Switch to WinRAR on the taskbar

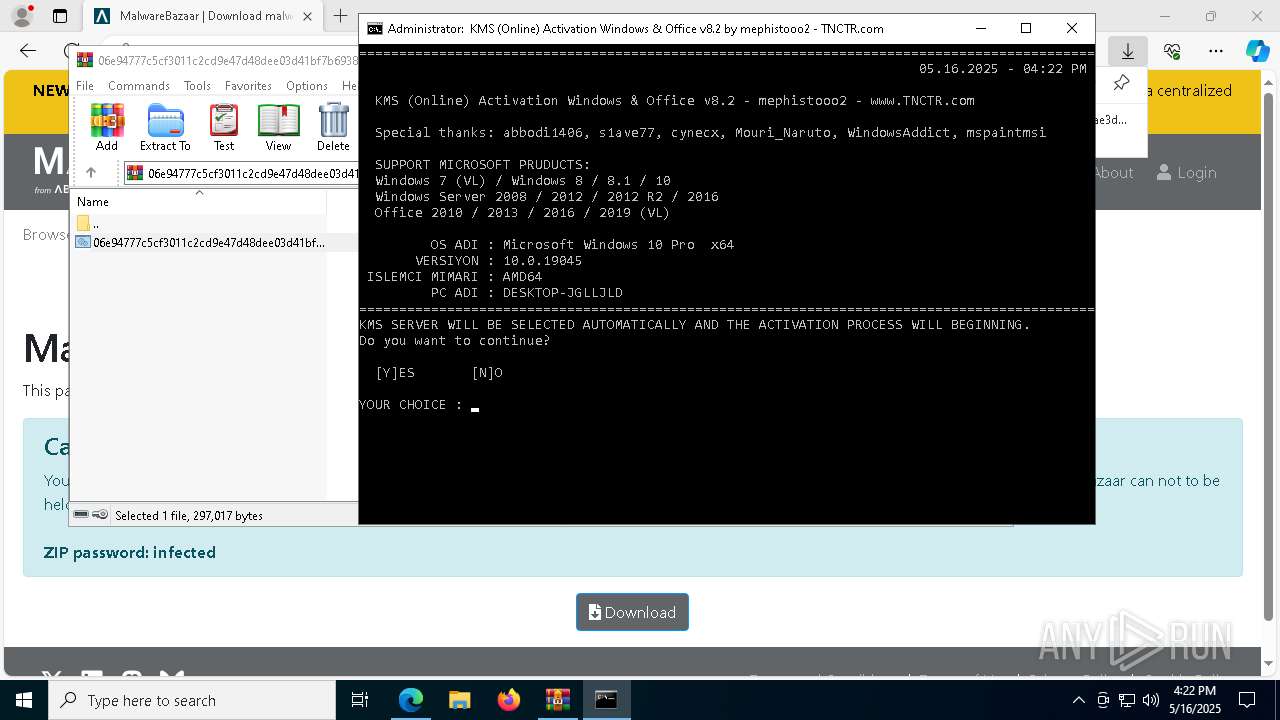(557, 700)
